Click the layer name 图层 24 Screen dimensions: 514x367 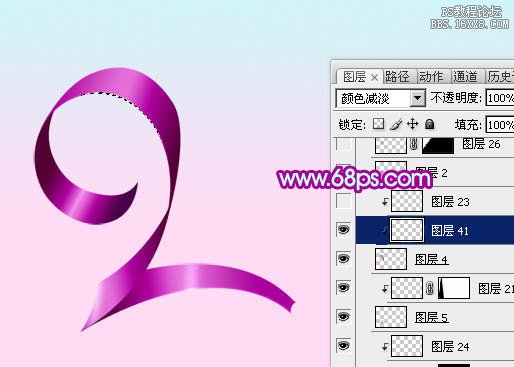450,347
